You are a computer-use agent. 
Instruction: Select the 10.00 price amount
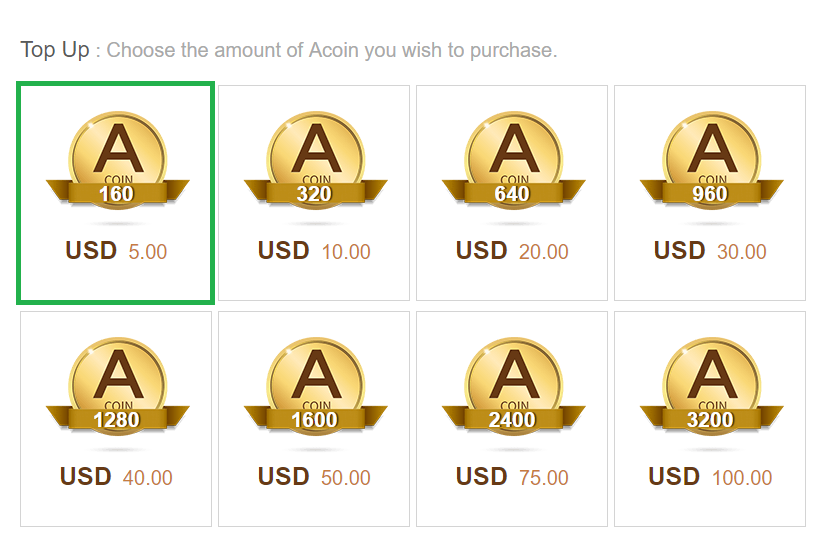[x=346, y=252]
